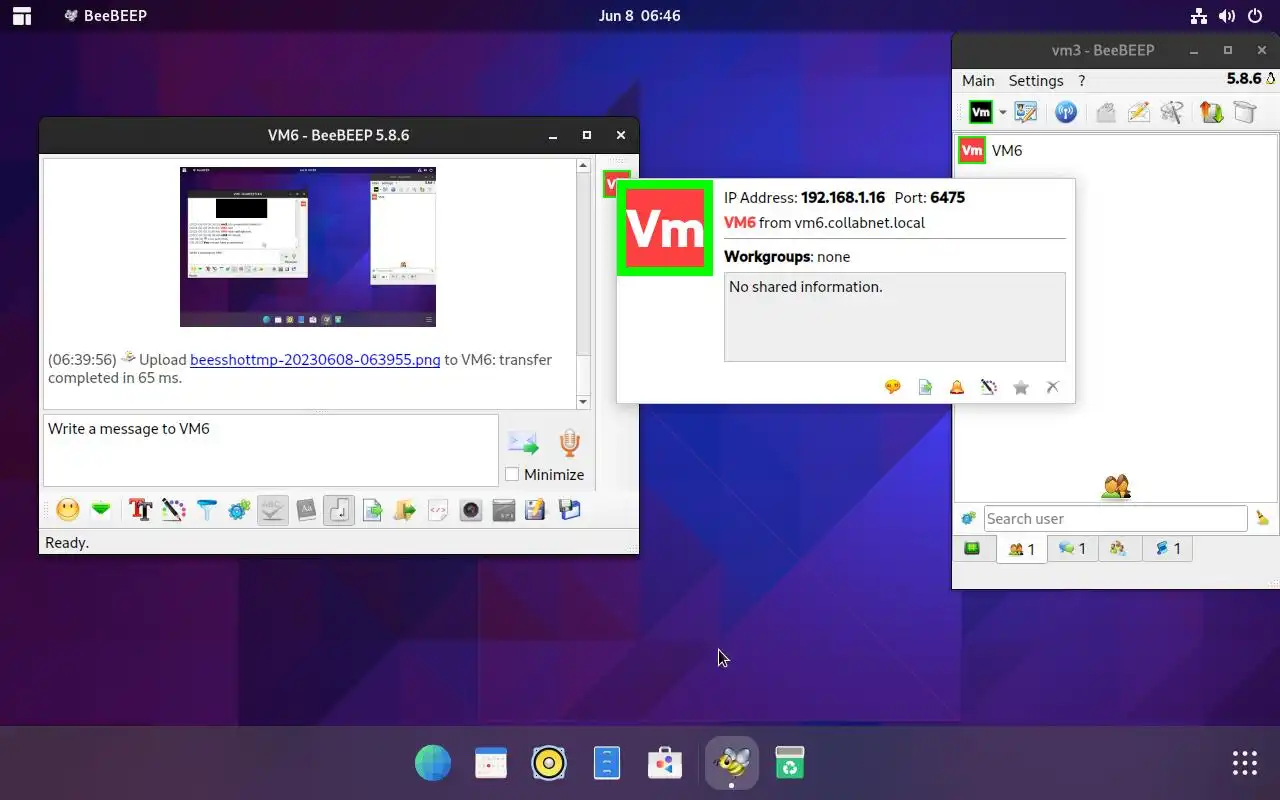The image size is (1280, 800).
Task: Switch to the blue note tab showing 1
Action: 1168,548
